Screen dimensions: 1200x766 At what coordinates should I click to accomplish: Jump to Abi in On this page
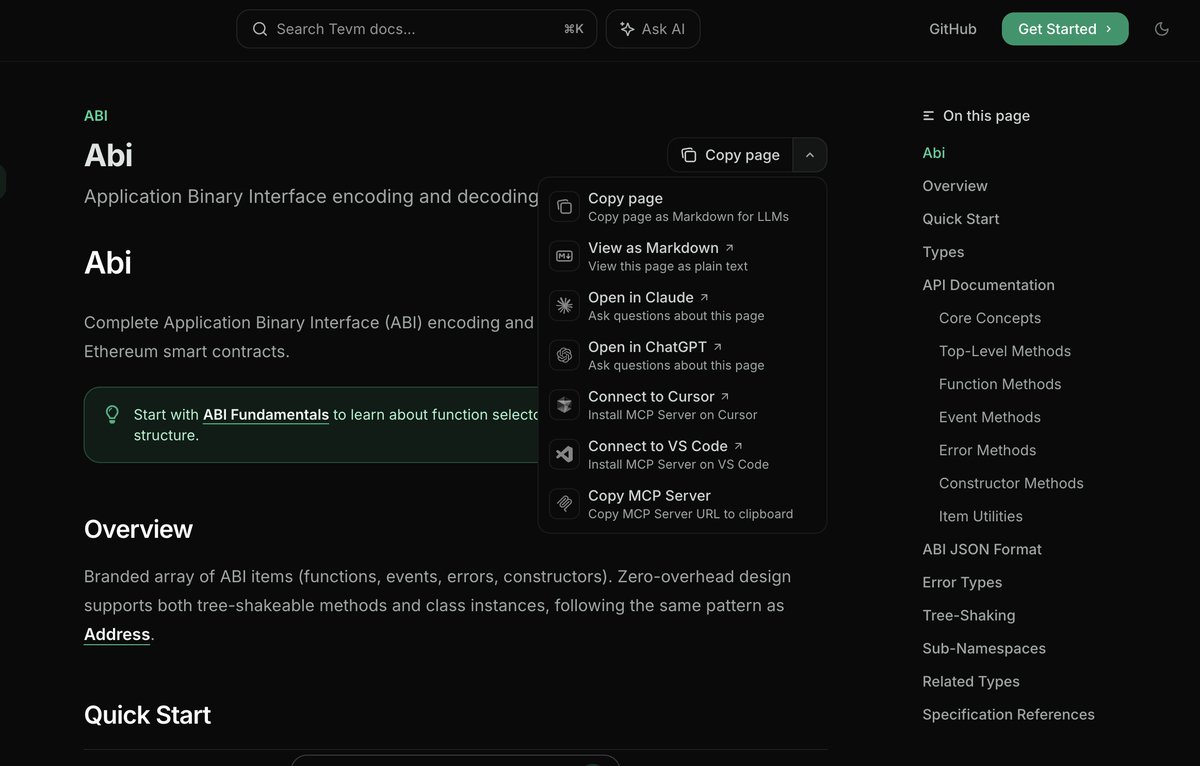[x=934, y=153]
